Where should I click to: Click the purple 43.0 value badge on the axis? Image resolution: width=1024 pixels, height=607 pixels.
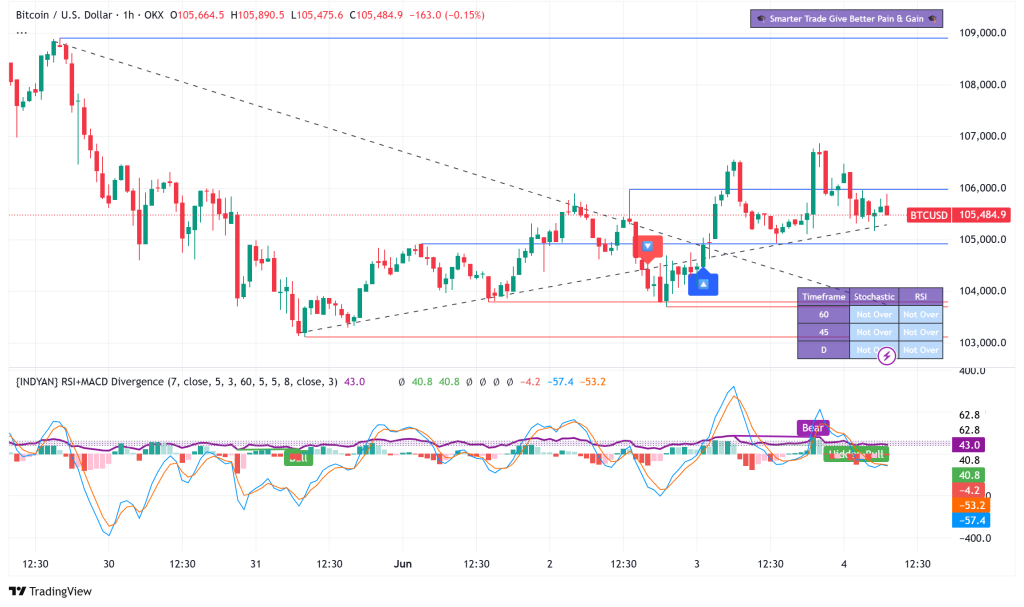click(x=968, y=445)
